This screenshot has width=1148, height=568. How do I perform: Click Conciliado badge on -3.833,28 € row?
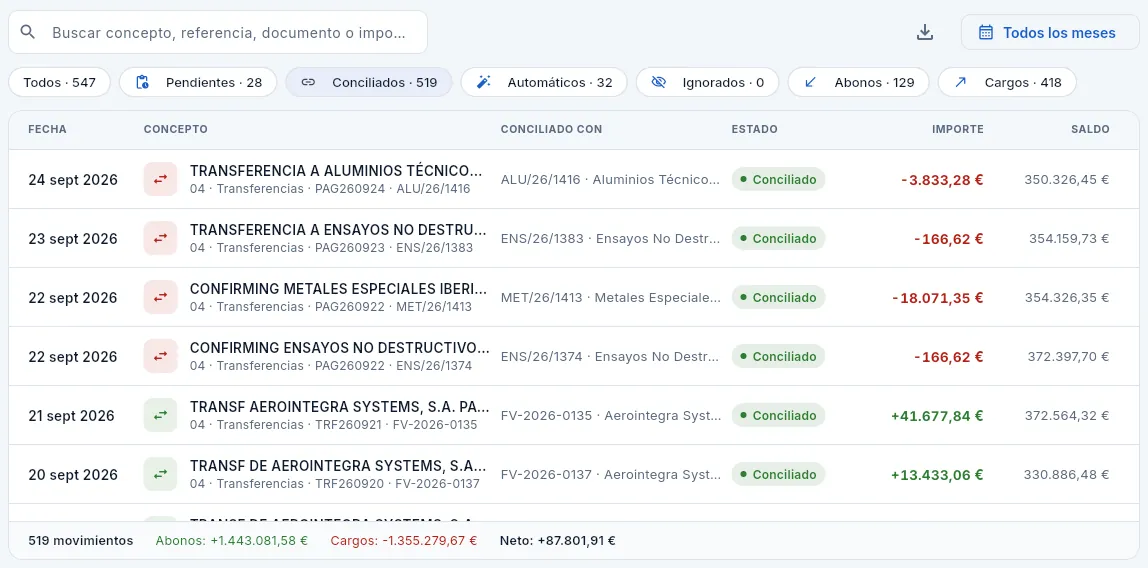tap(778, 179)
